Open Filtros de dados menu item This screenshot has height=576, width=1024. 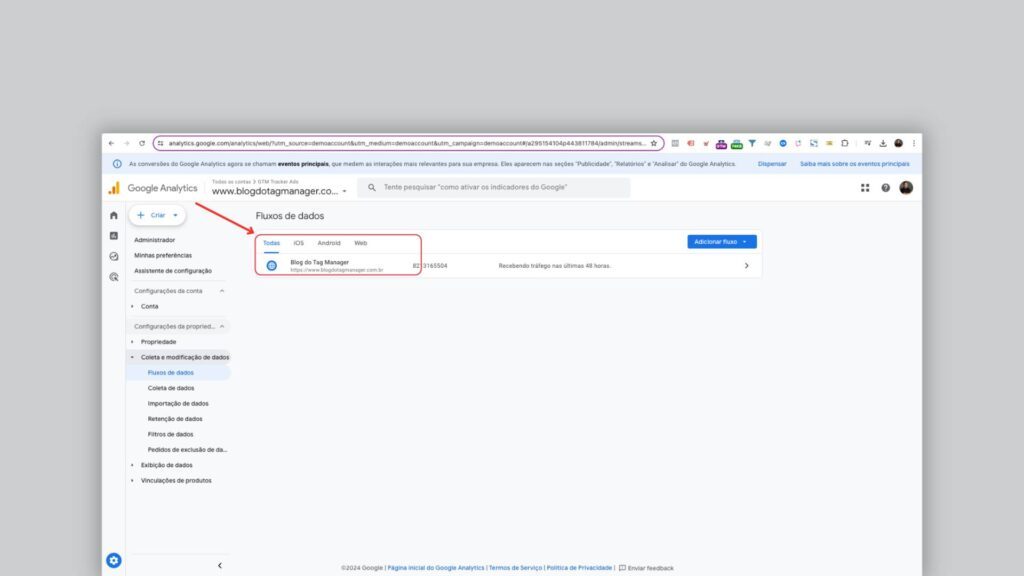(x=170, y=434)
